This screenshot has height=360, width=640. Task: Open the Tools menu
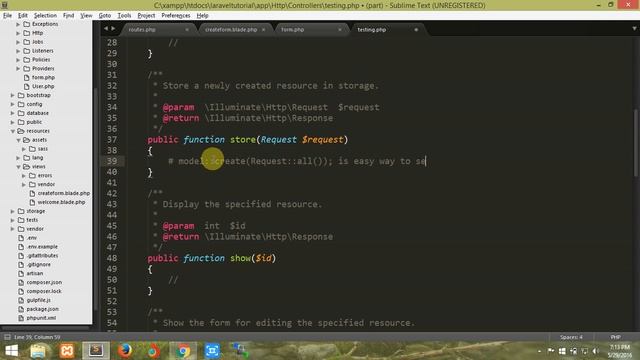(124, 16)
